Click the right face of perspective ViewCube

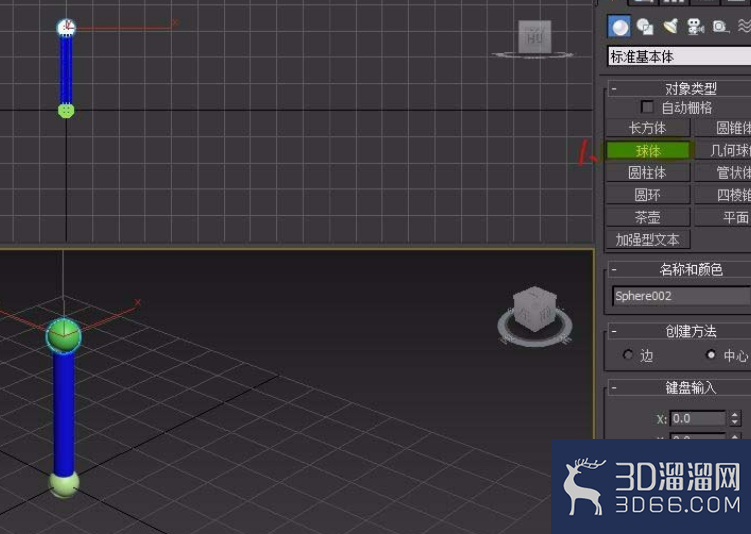pyautogui.click(x=546, y=313)
